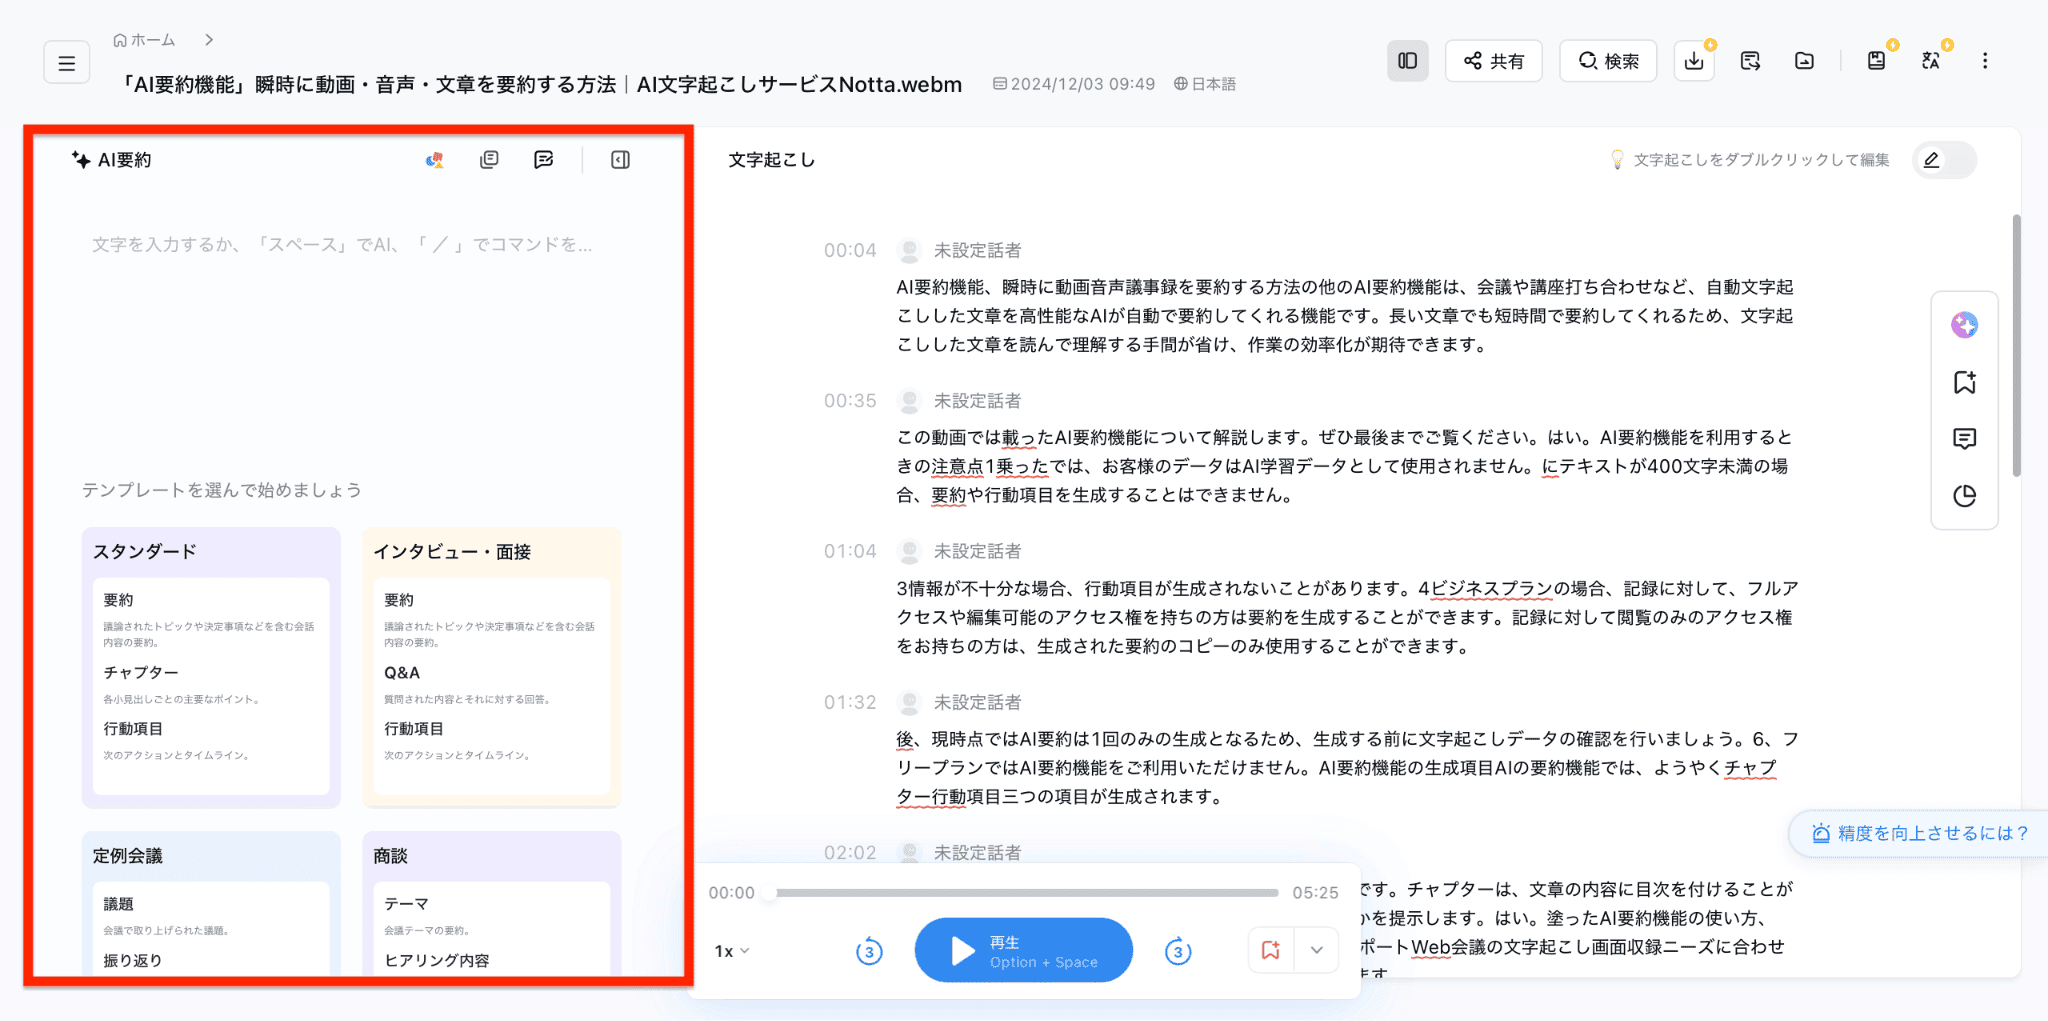This screenshot has height=1021, width=2048.
Task: Open the 1x playback speed dropdown
Action: [732, 951]
